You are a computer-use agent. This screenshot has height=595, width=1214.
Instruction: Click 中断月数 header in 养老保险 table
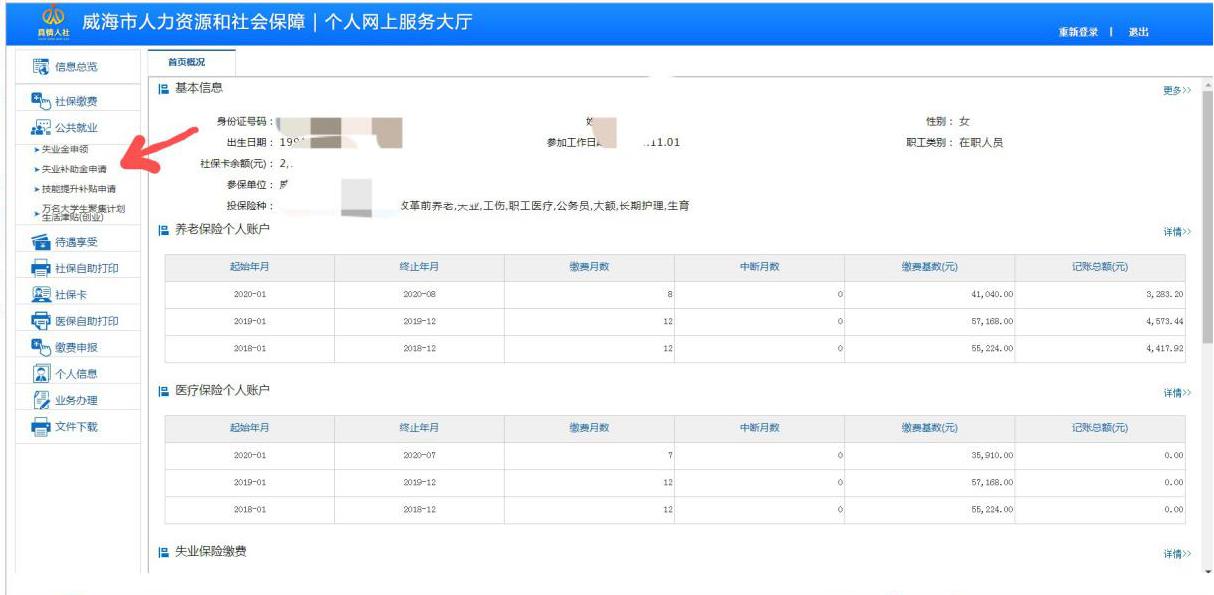(759, 267)
